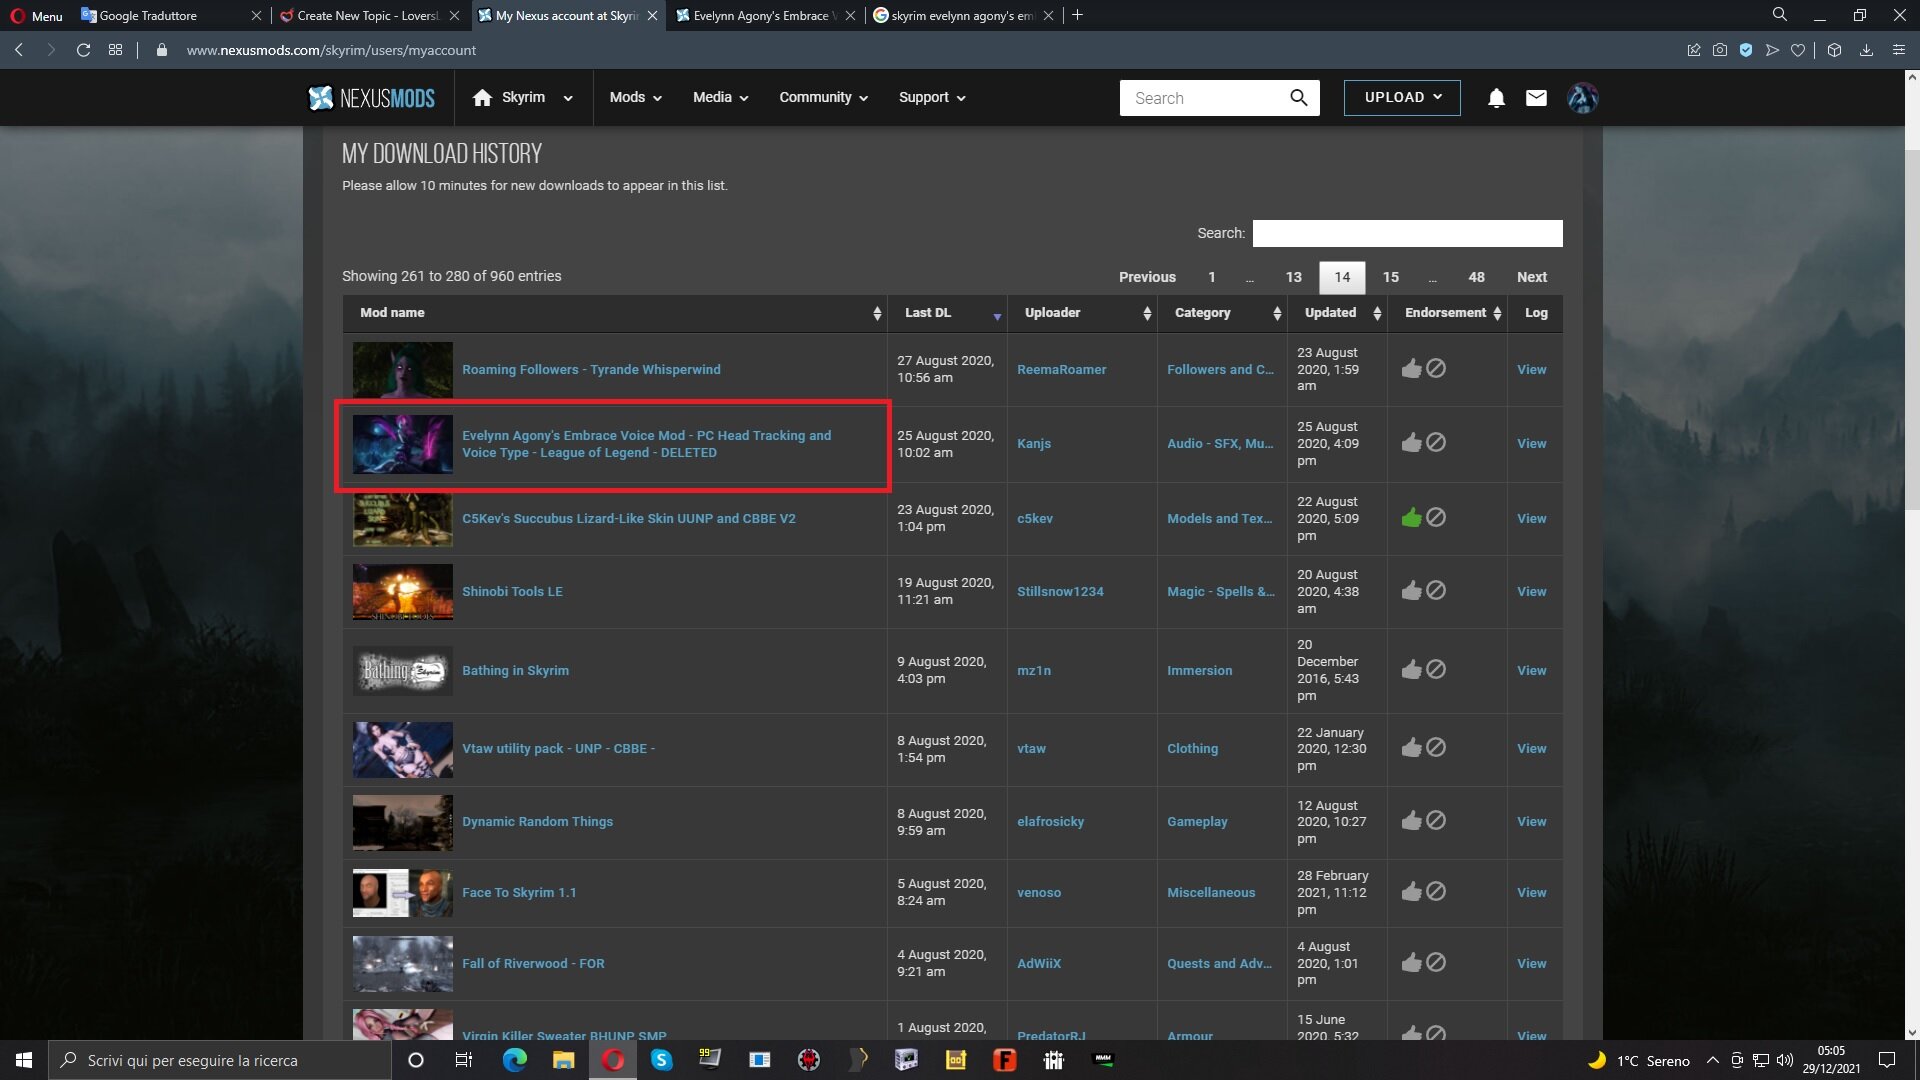Endorse the Evelynn Agony's Embrace mod

coord(1411,442)
